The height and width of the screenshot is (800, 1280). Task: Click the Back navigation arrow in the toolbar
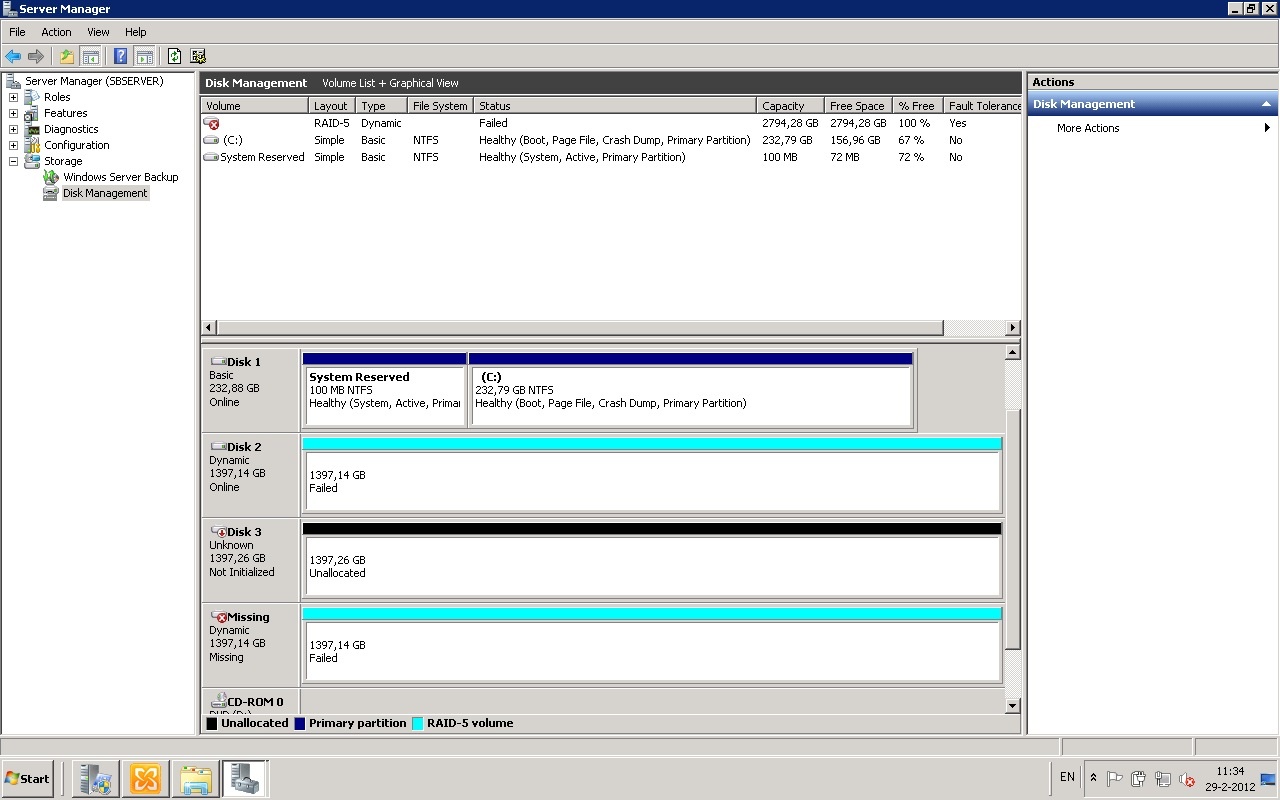[x=13, y=55]
